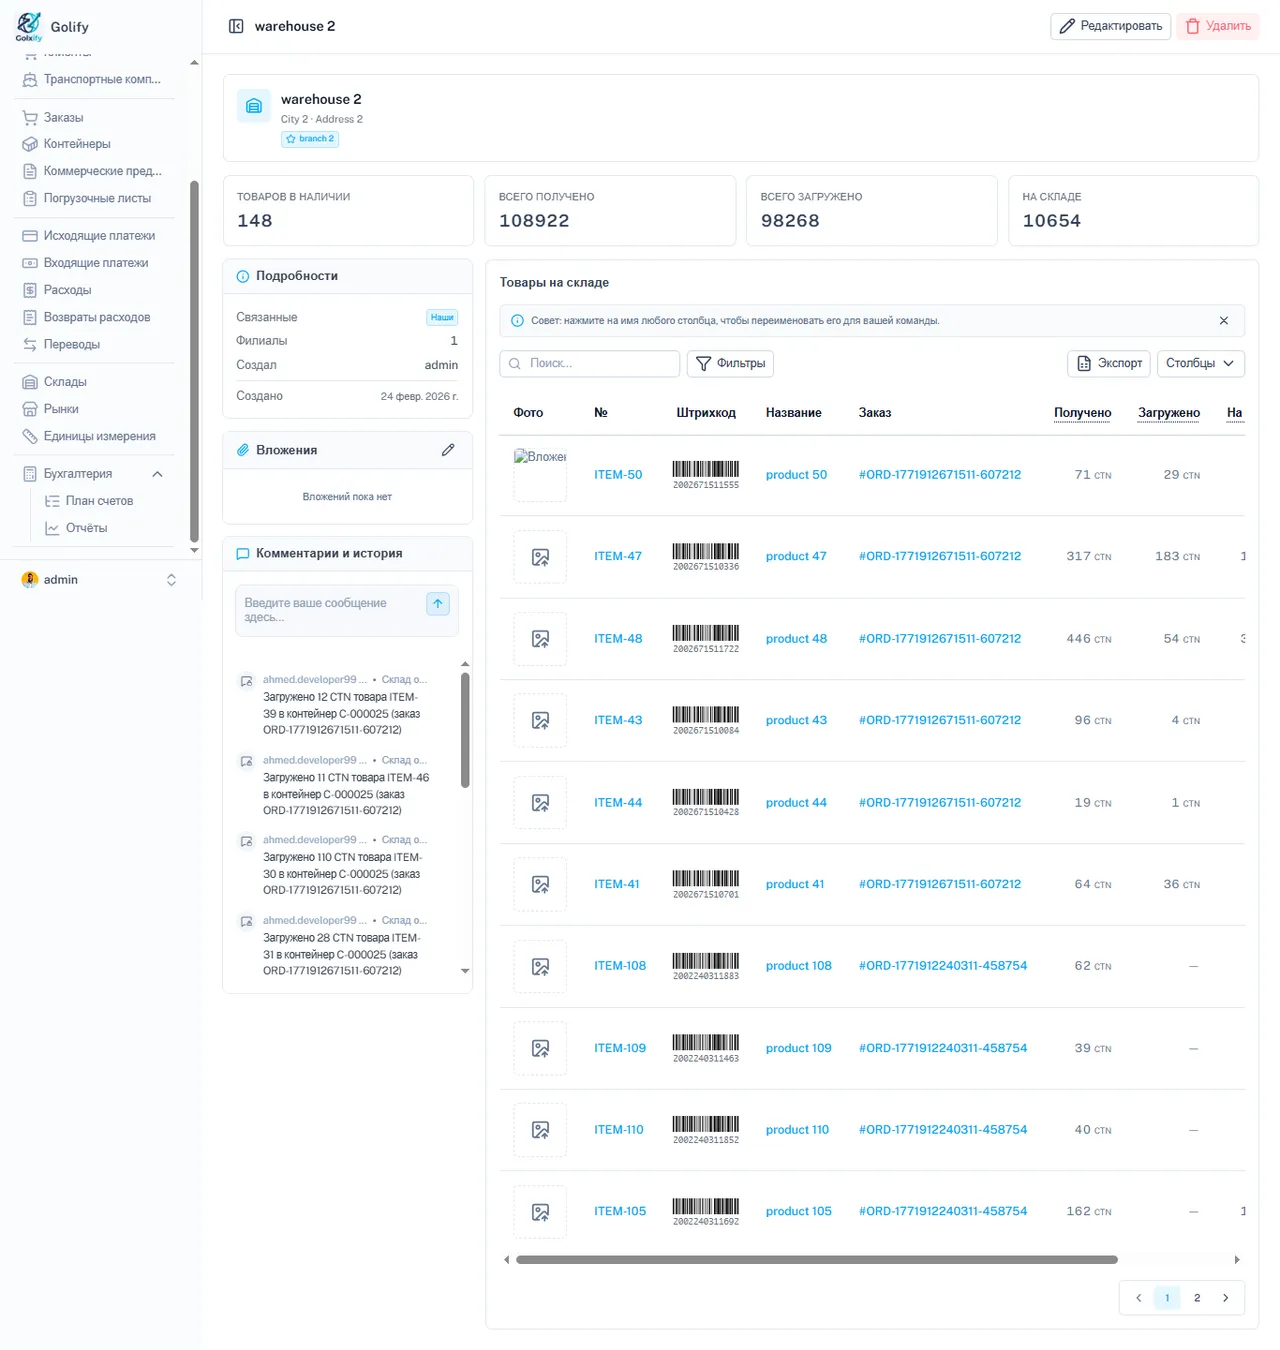Click the branch 2 tag
This screenshot has height=1350, width=1280.
(x=310, y=139)
